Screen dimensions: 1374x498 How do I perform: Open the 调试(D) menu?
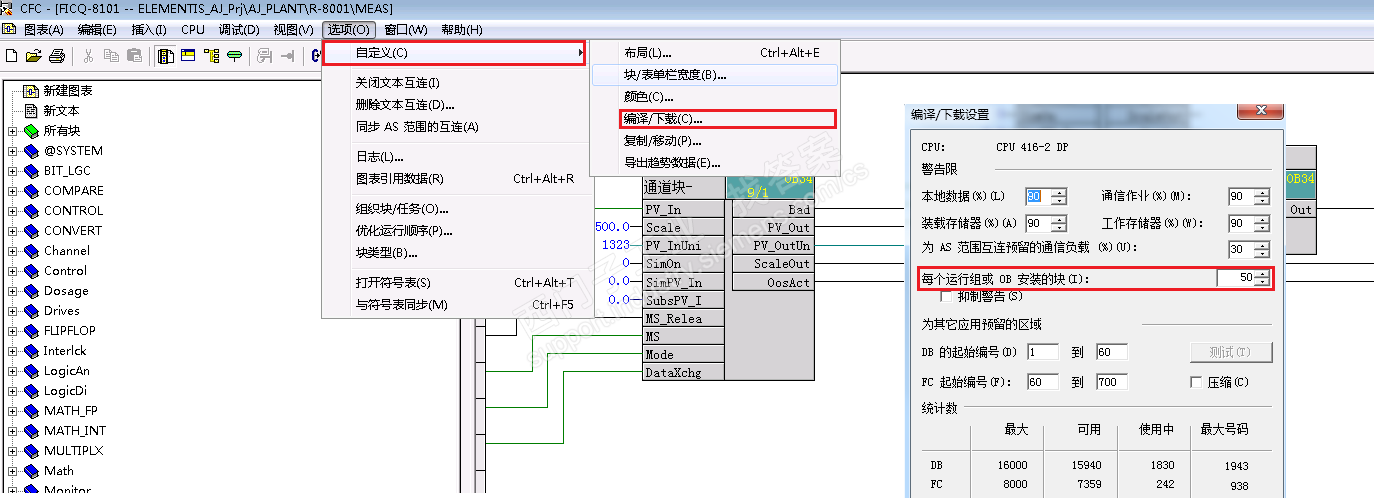click(239, 30)
